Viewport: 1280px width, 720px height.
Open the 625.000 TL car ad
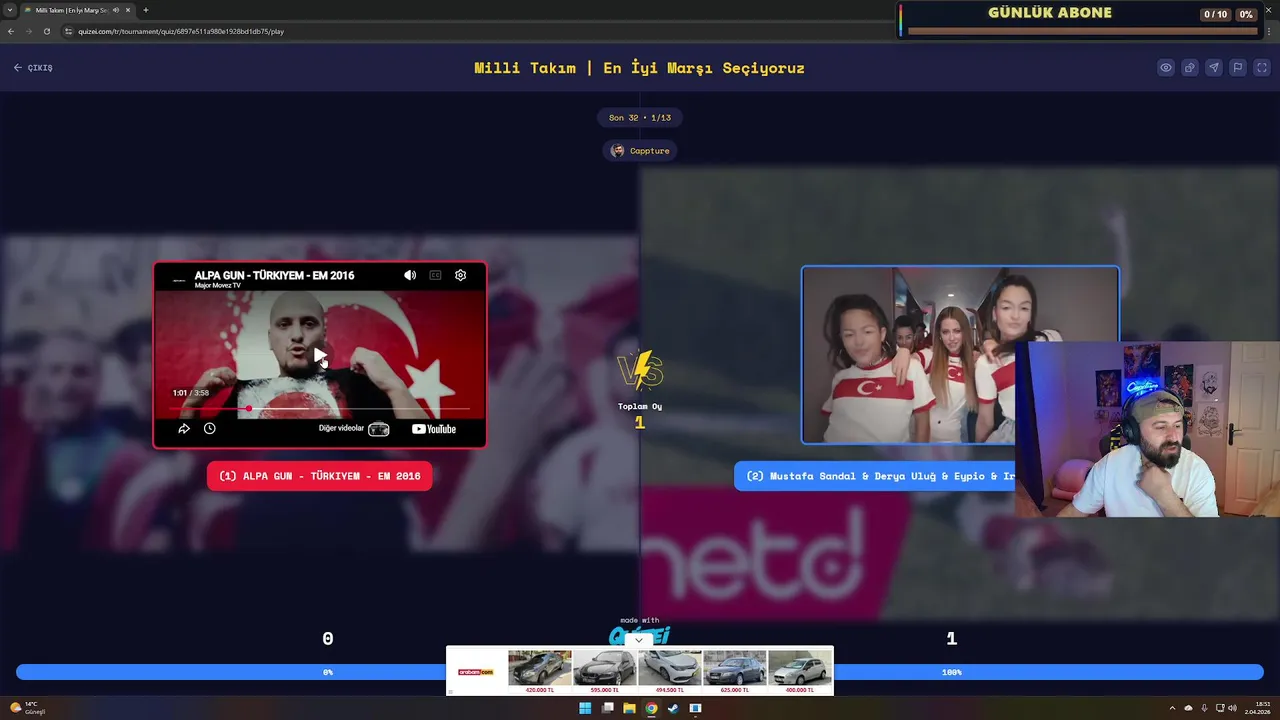point(734,672)
